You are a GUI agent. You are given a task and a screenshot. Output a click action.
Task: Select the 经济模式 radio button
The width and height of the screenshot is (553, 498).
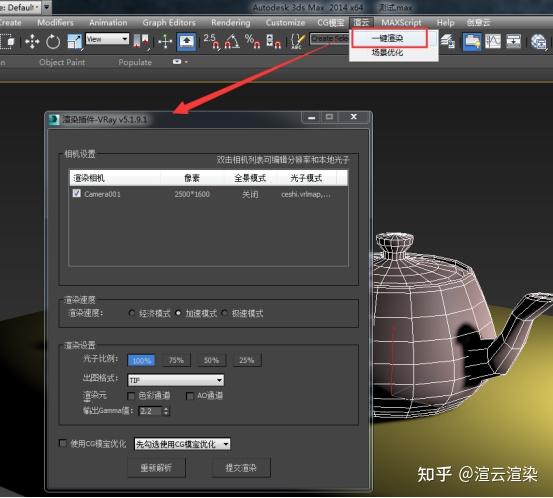(x=132, y=313)
